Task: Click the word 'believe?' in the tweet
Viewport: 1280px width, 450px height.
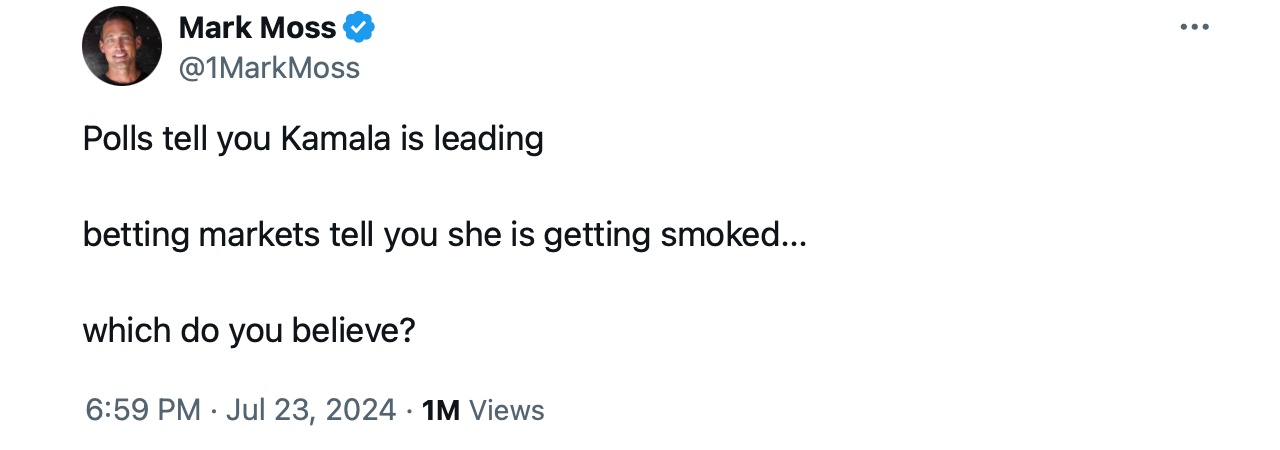Action: coord(353,331)
